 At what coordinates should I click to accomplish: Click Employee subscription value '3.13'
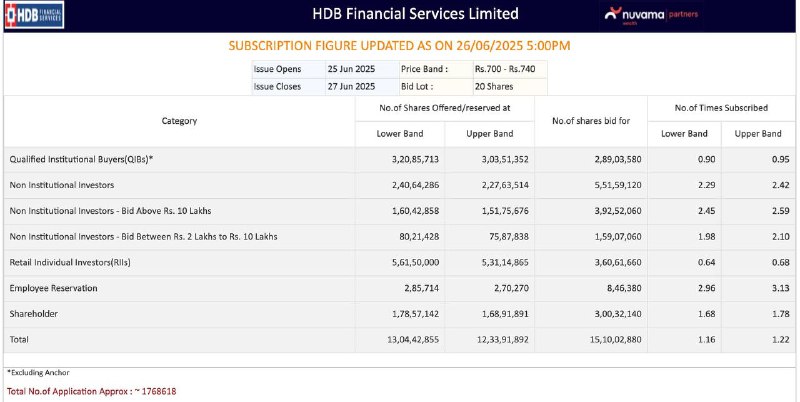point(781,288)
